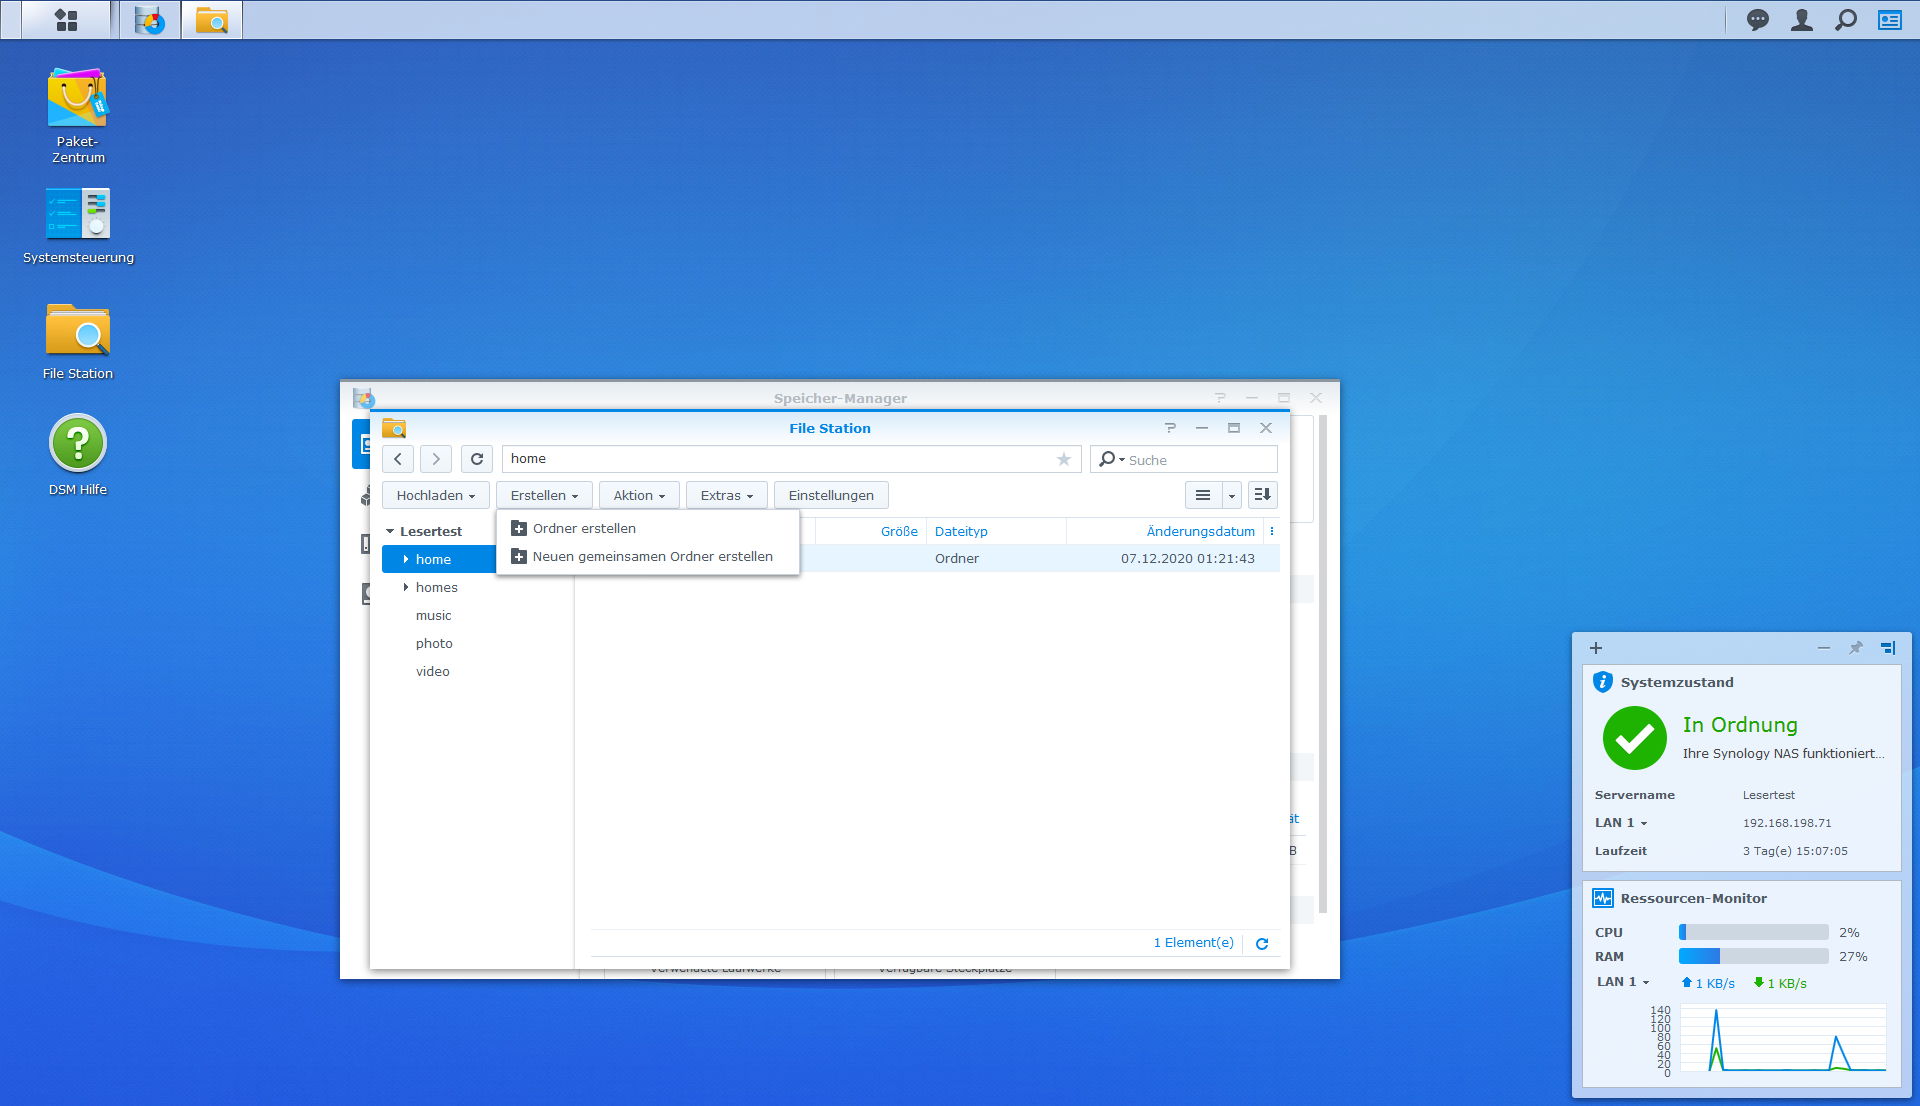Open Systemsteuerung from the desktop

77,214
